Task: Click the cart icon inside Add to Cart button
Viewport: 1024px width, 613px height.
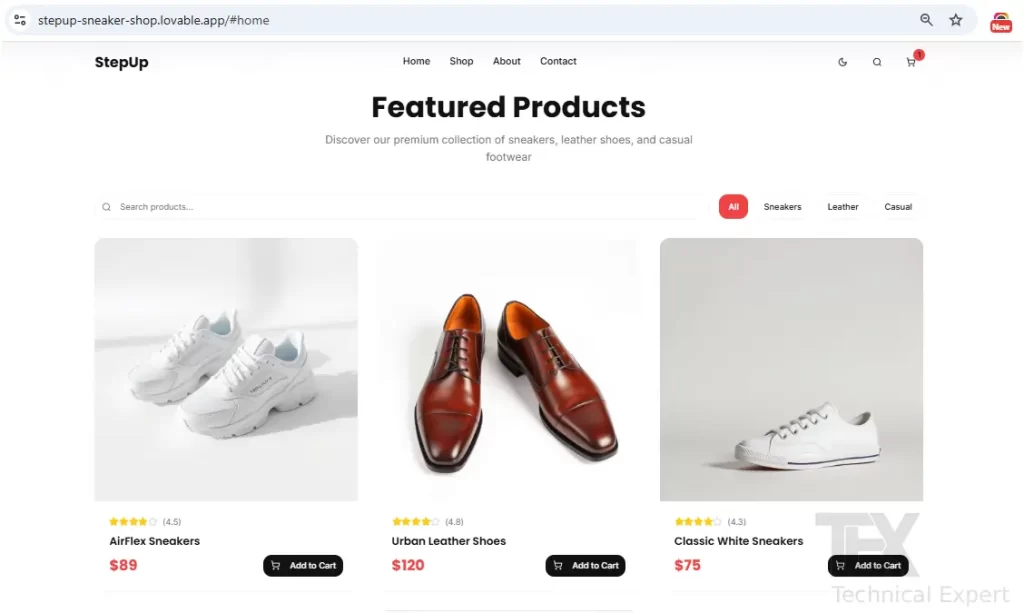Action: tap(278, 565)
